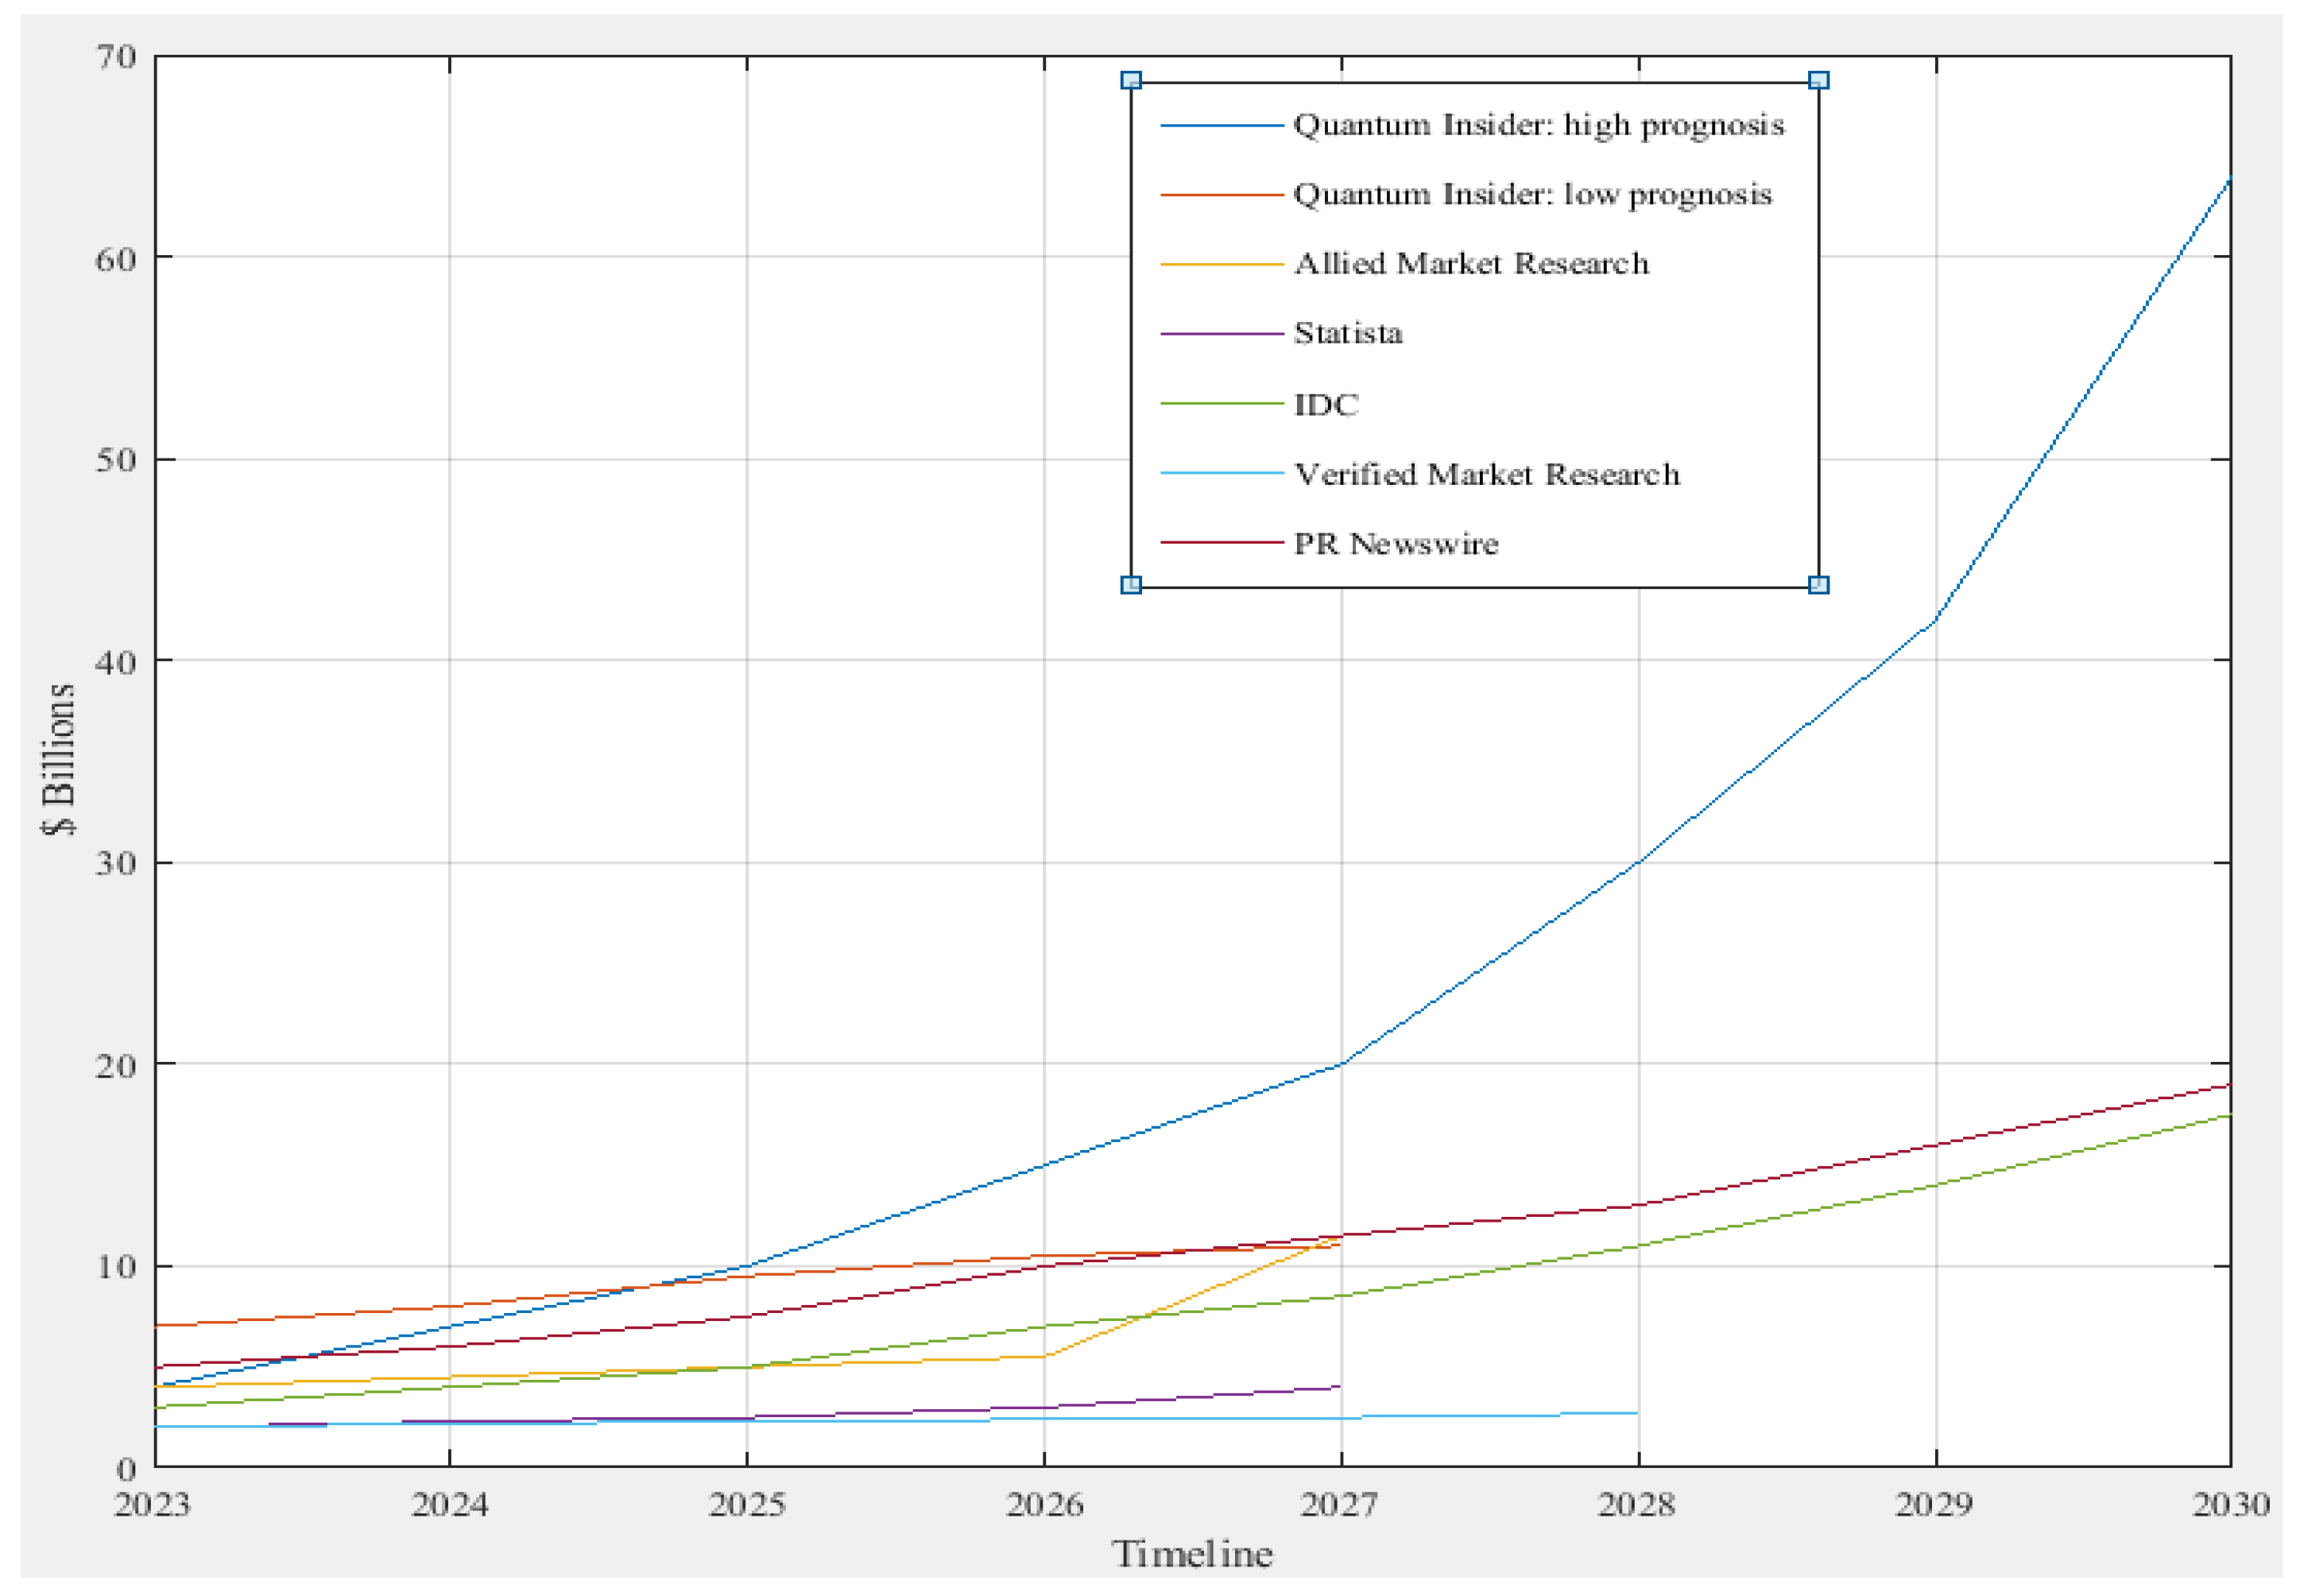This screenshot has width=2300, height=1596.
Task: Click blue line sample in legend
Action: click(1221, 126)
